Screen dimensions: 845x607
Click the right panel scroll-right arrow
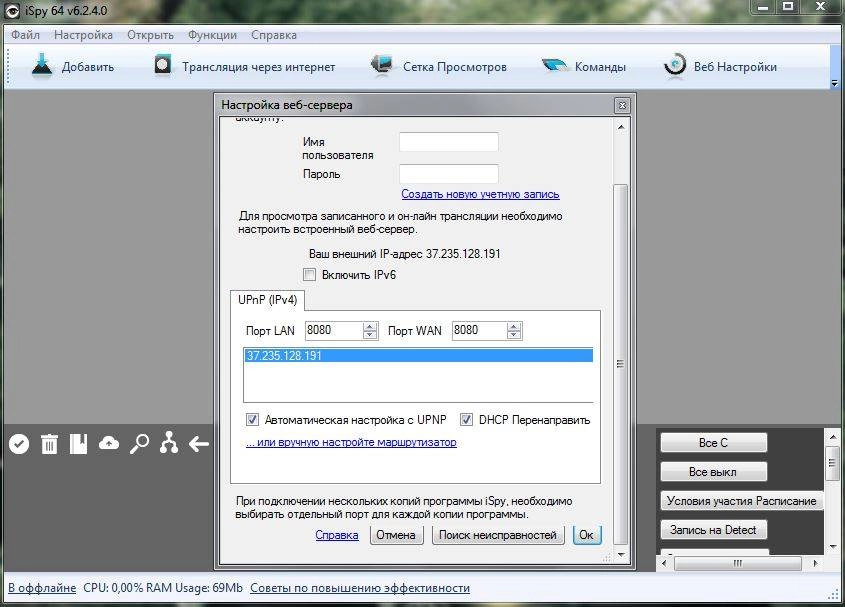pyautogui.click(x=815, y=563)
